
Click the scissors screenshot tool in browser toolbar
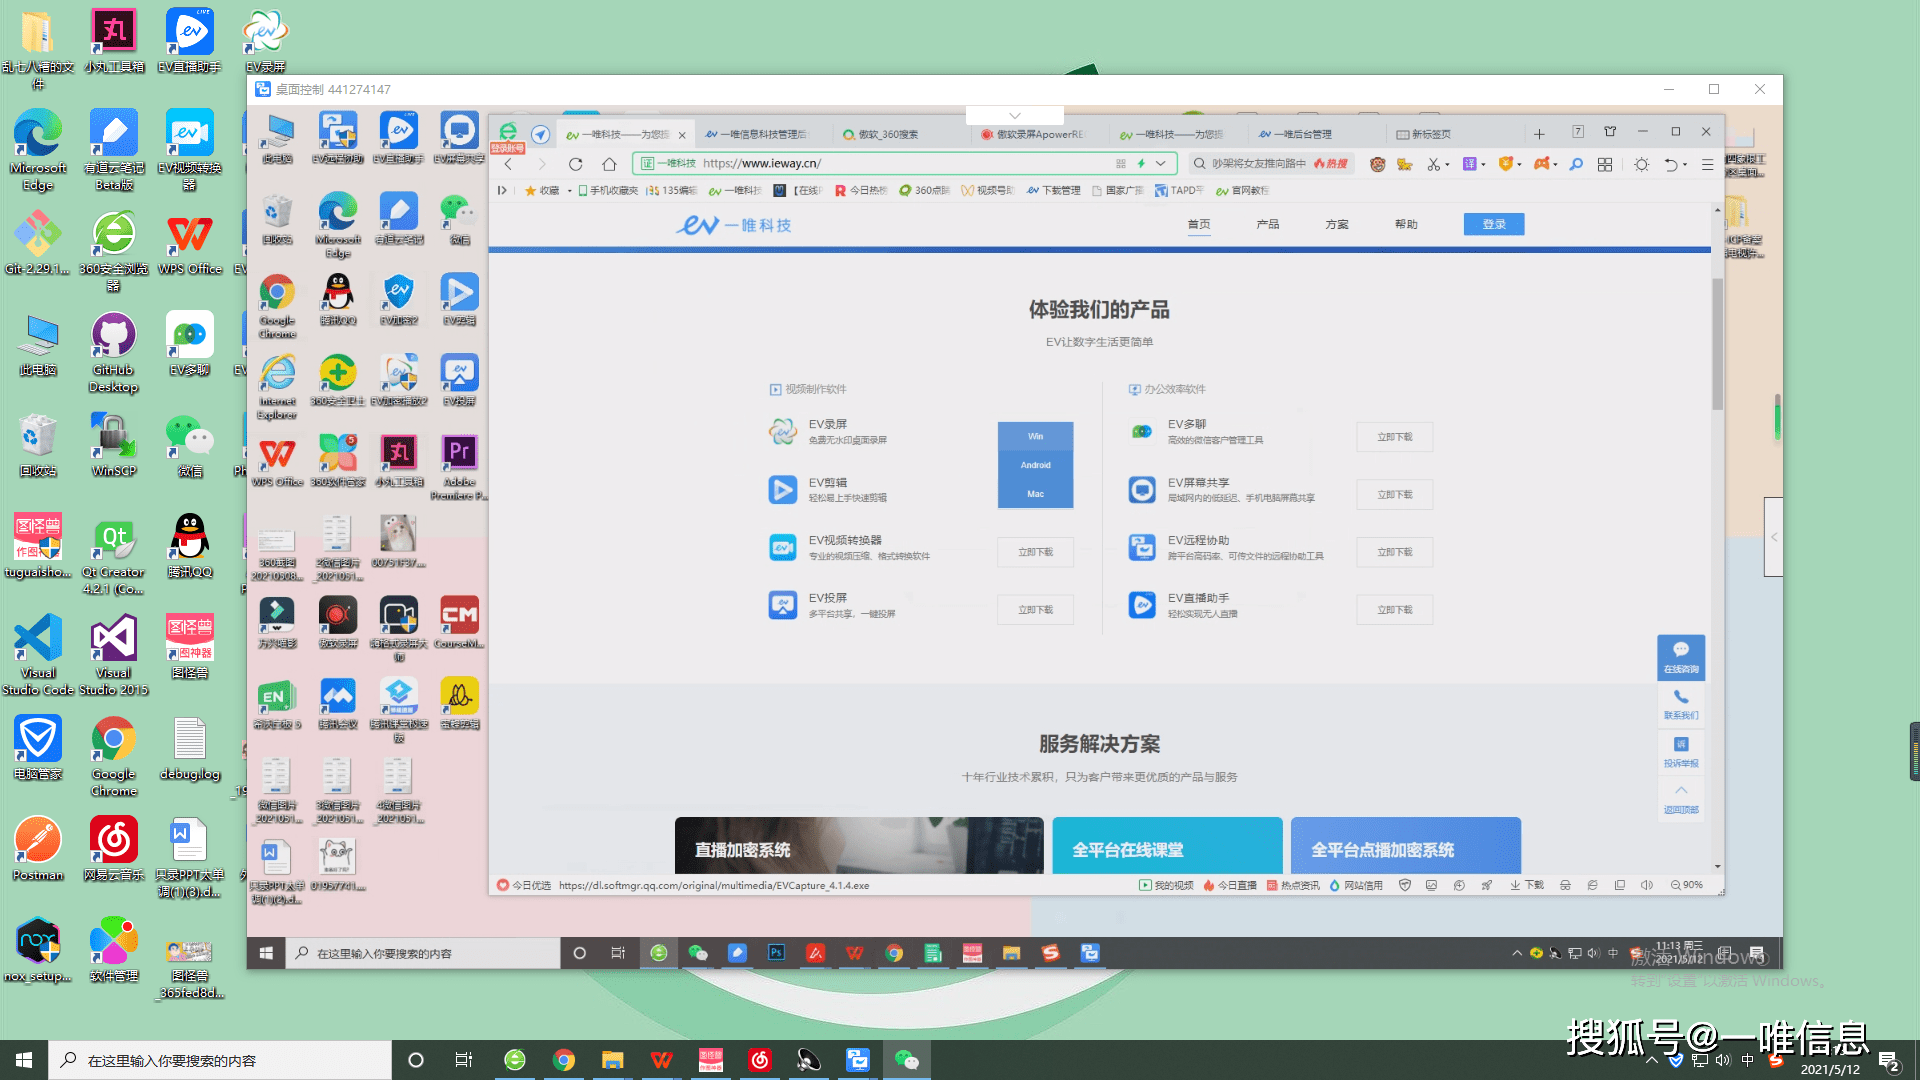coord(1433,164)
